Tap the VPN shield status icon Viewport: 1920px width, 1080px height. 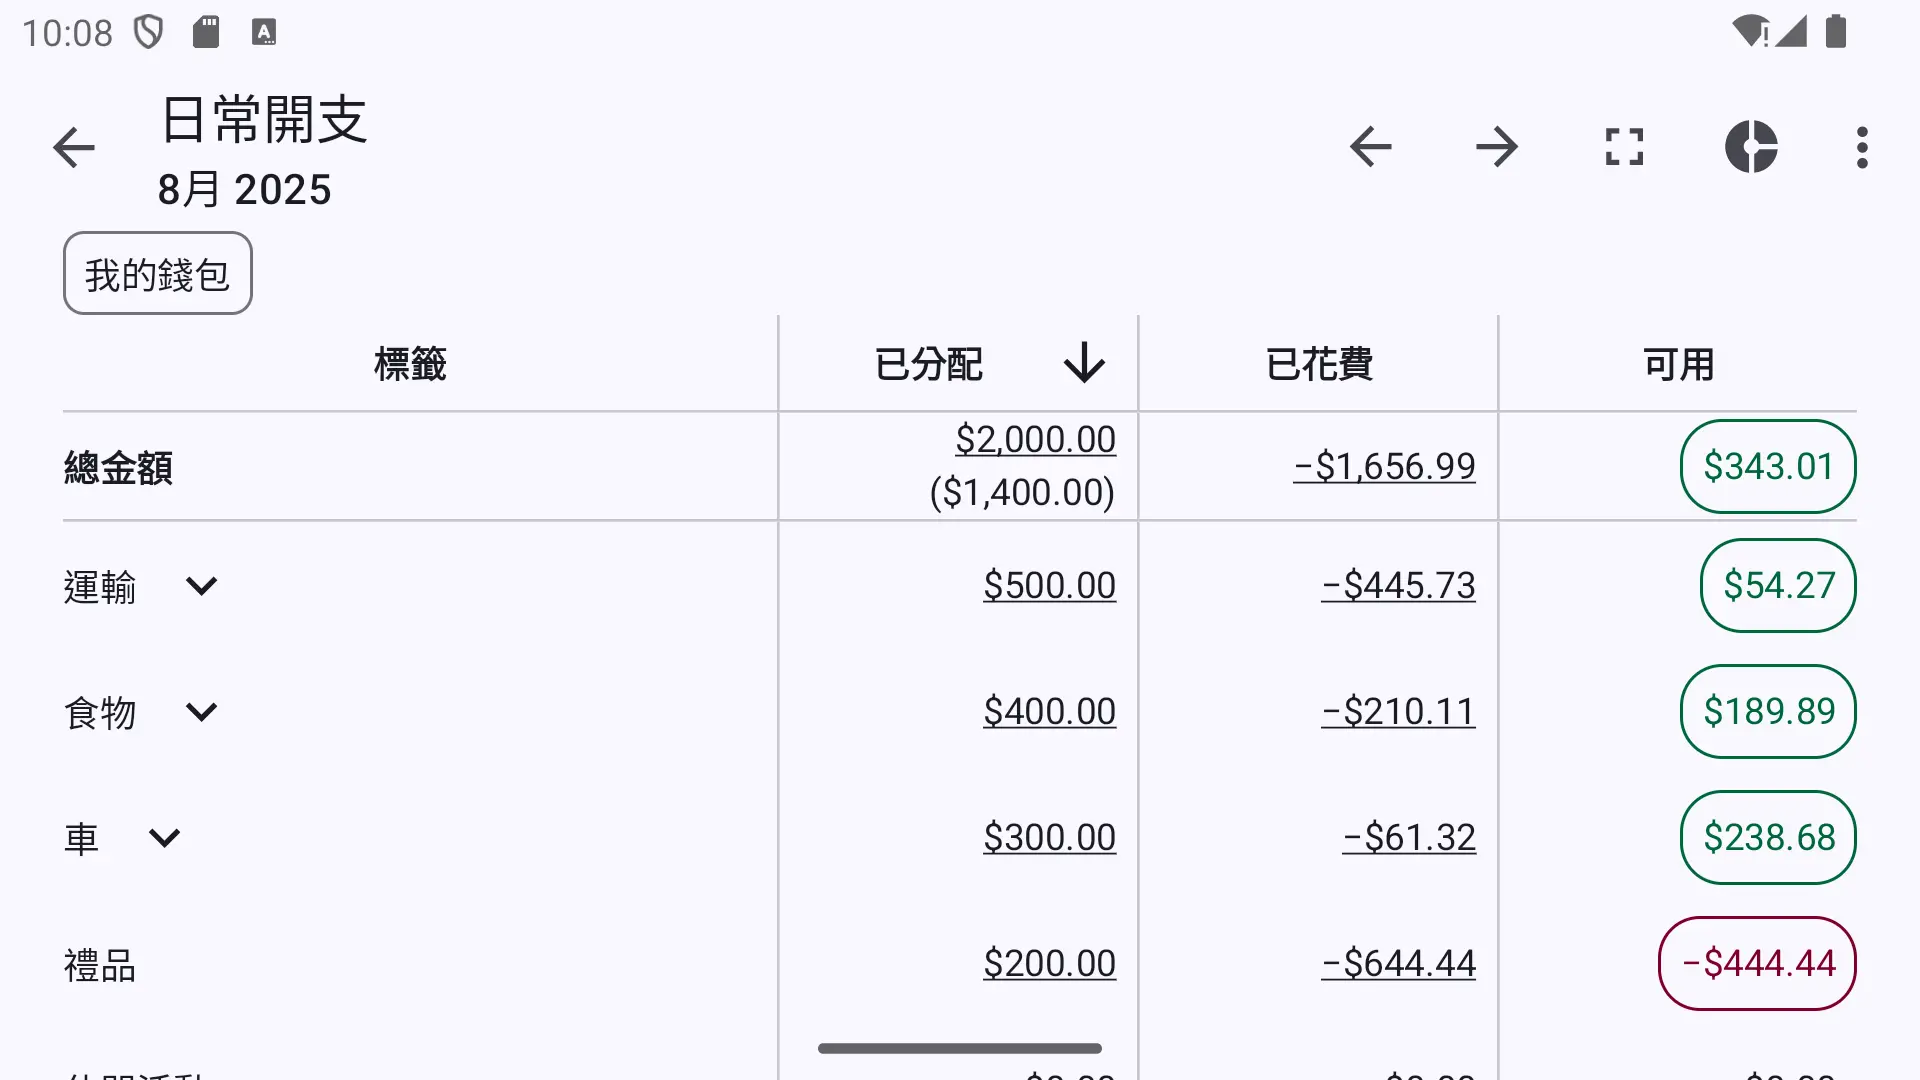pos(149,32)
